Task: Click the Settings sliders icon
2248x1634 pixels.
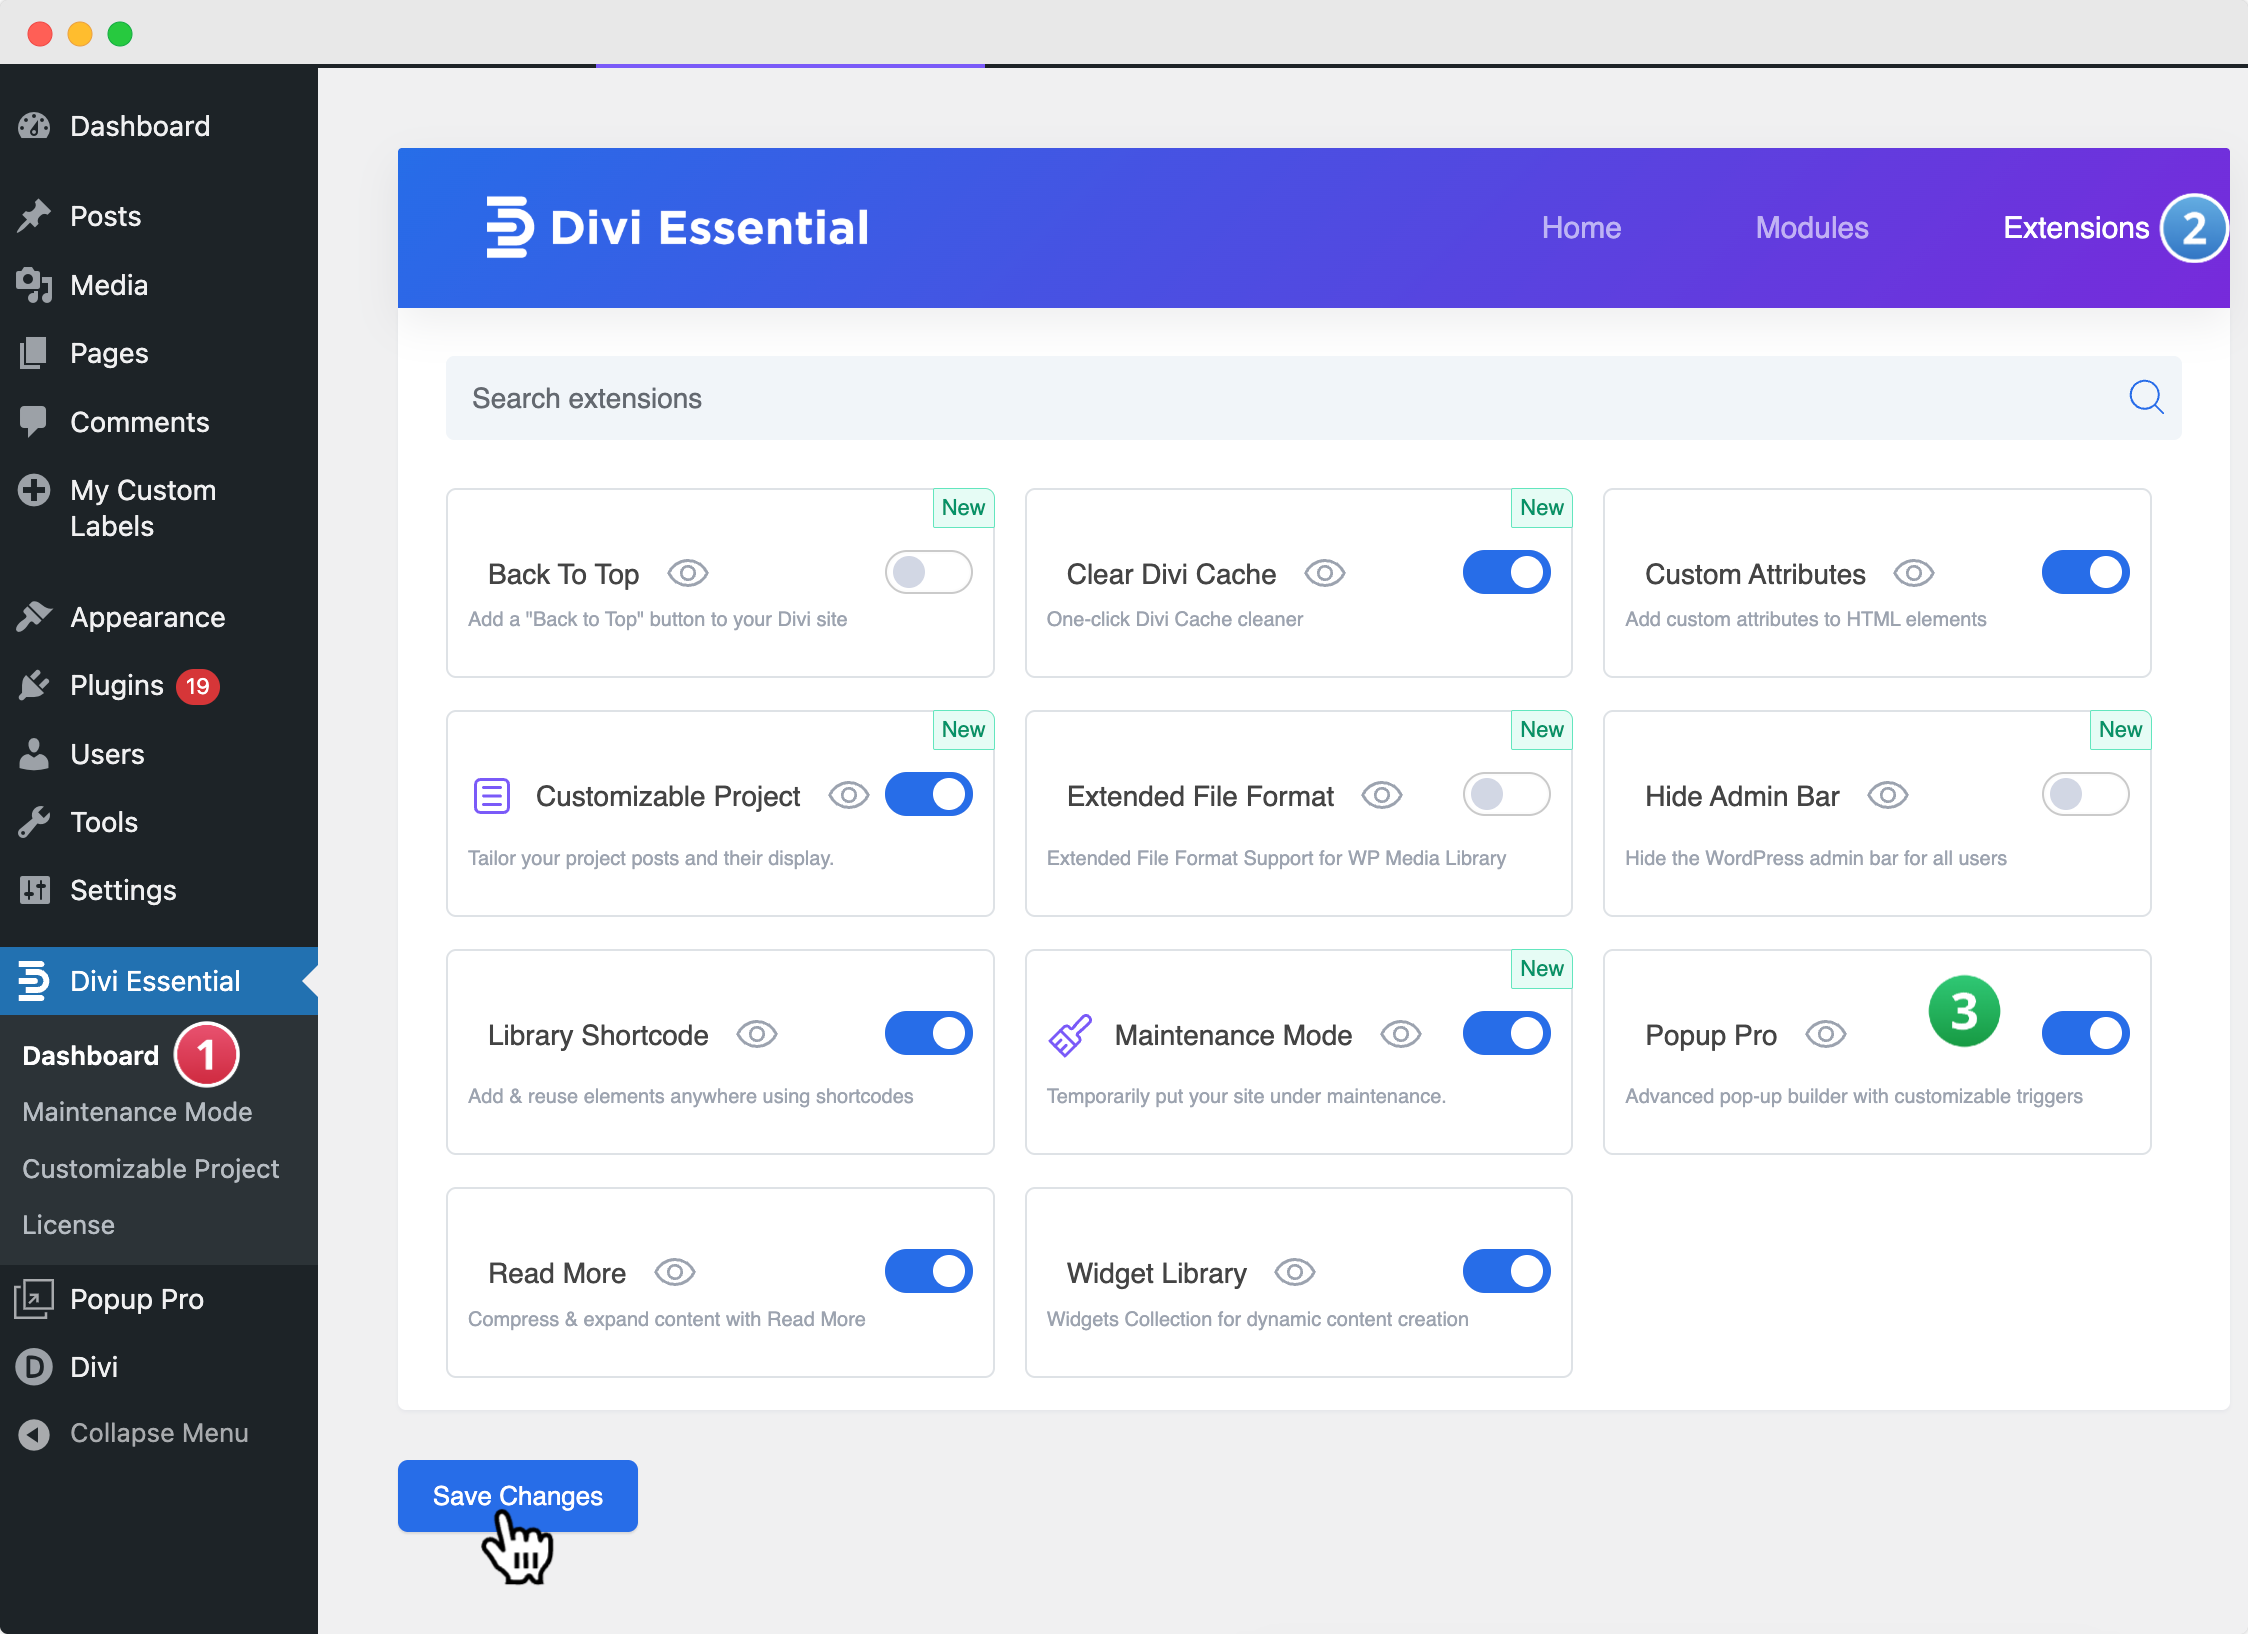Action: (x=34, y=890)
